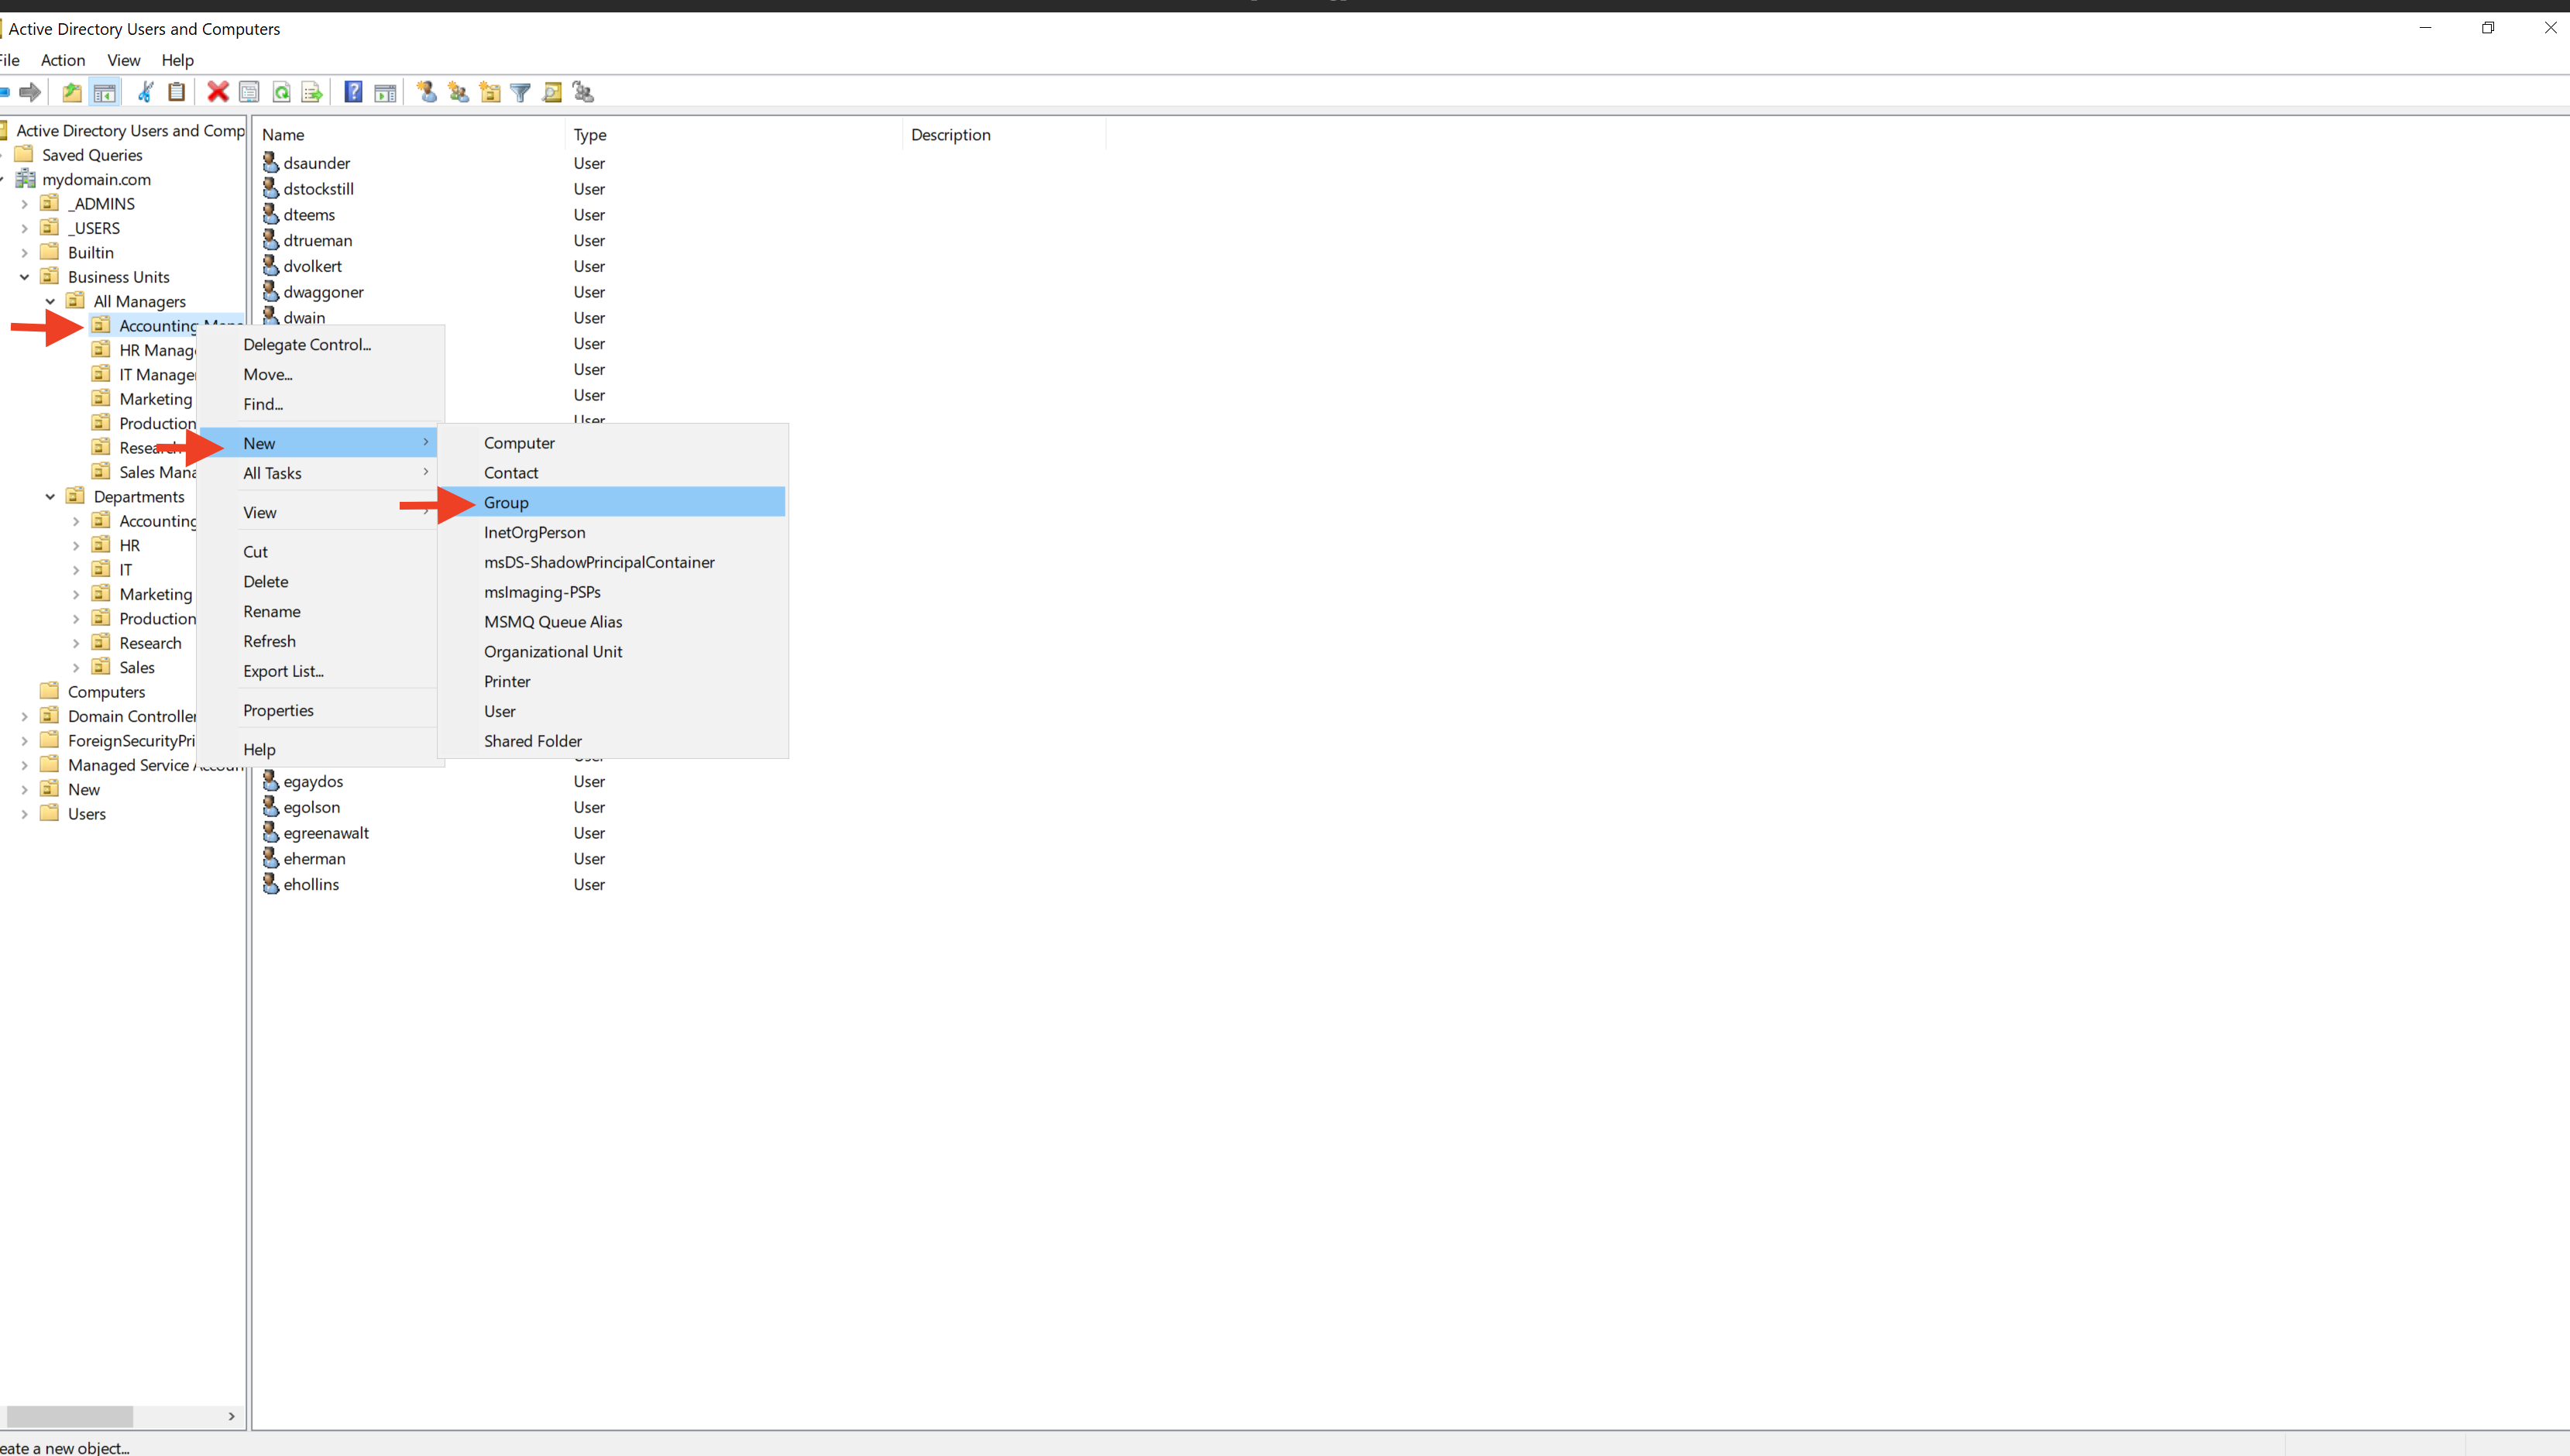Choose Delegate Control from the context menu
Image resolution: width=2570 pixels, height=1456 pixels.
307,344
